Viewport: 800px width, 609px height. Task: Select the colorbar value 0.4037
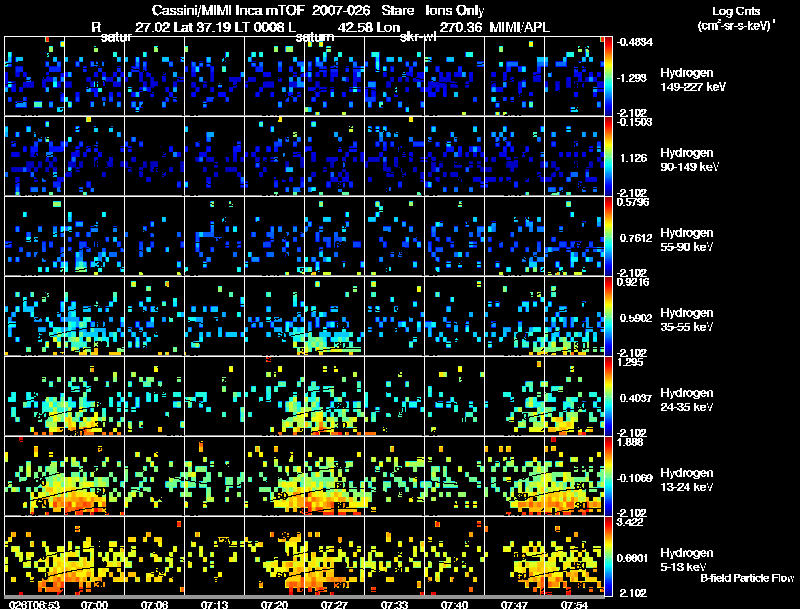pos(636,398)
